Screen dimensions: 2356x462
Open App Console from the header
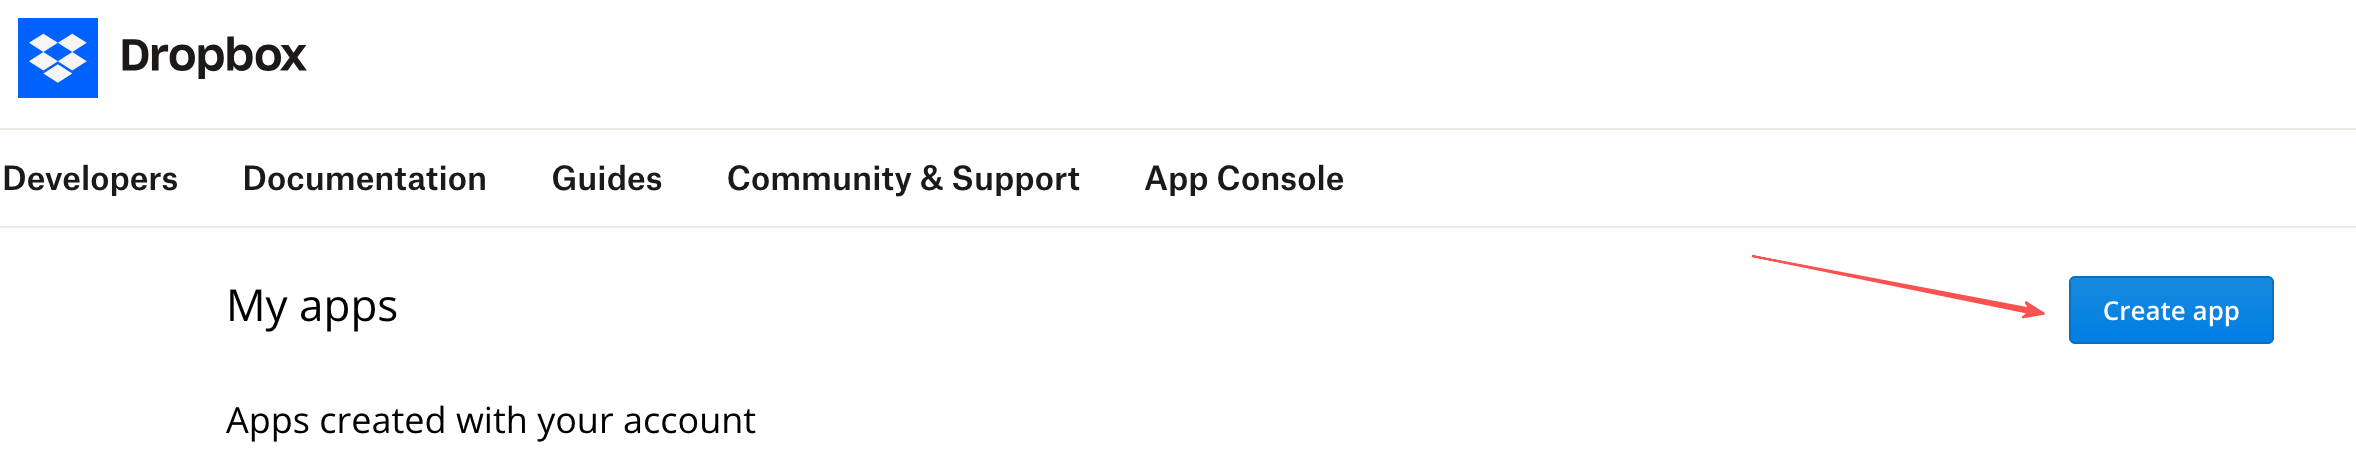click(1244, 179)
